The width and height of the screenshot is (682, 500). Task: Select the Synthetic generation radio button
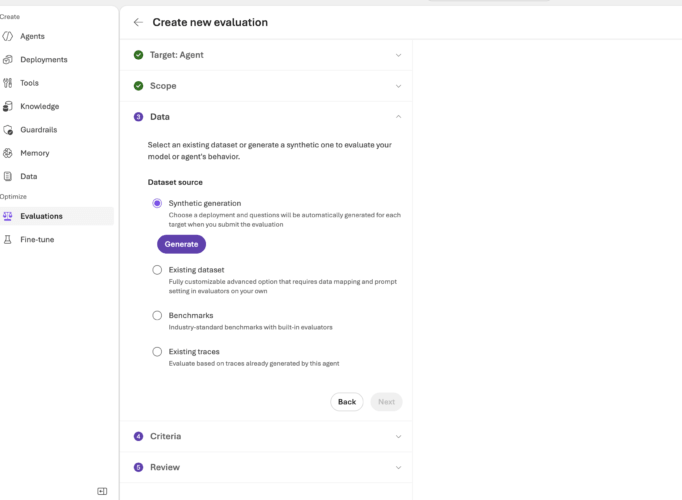(x=157, y=203)
